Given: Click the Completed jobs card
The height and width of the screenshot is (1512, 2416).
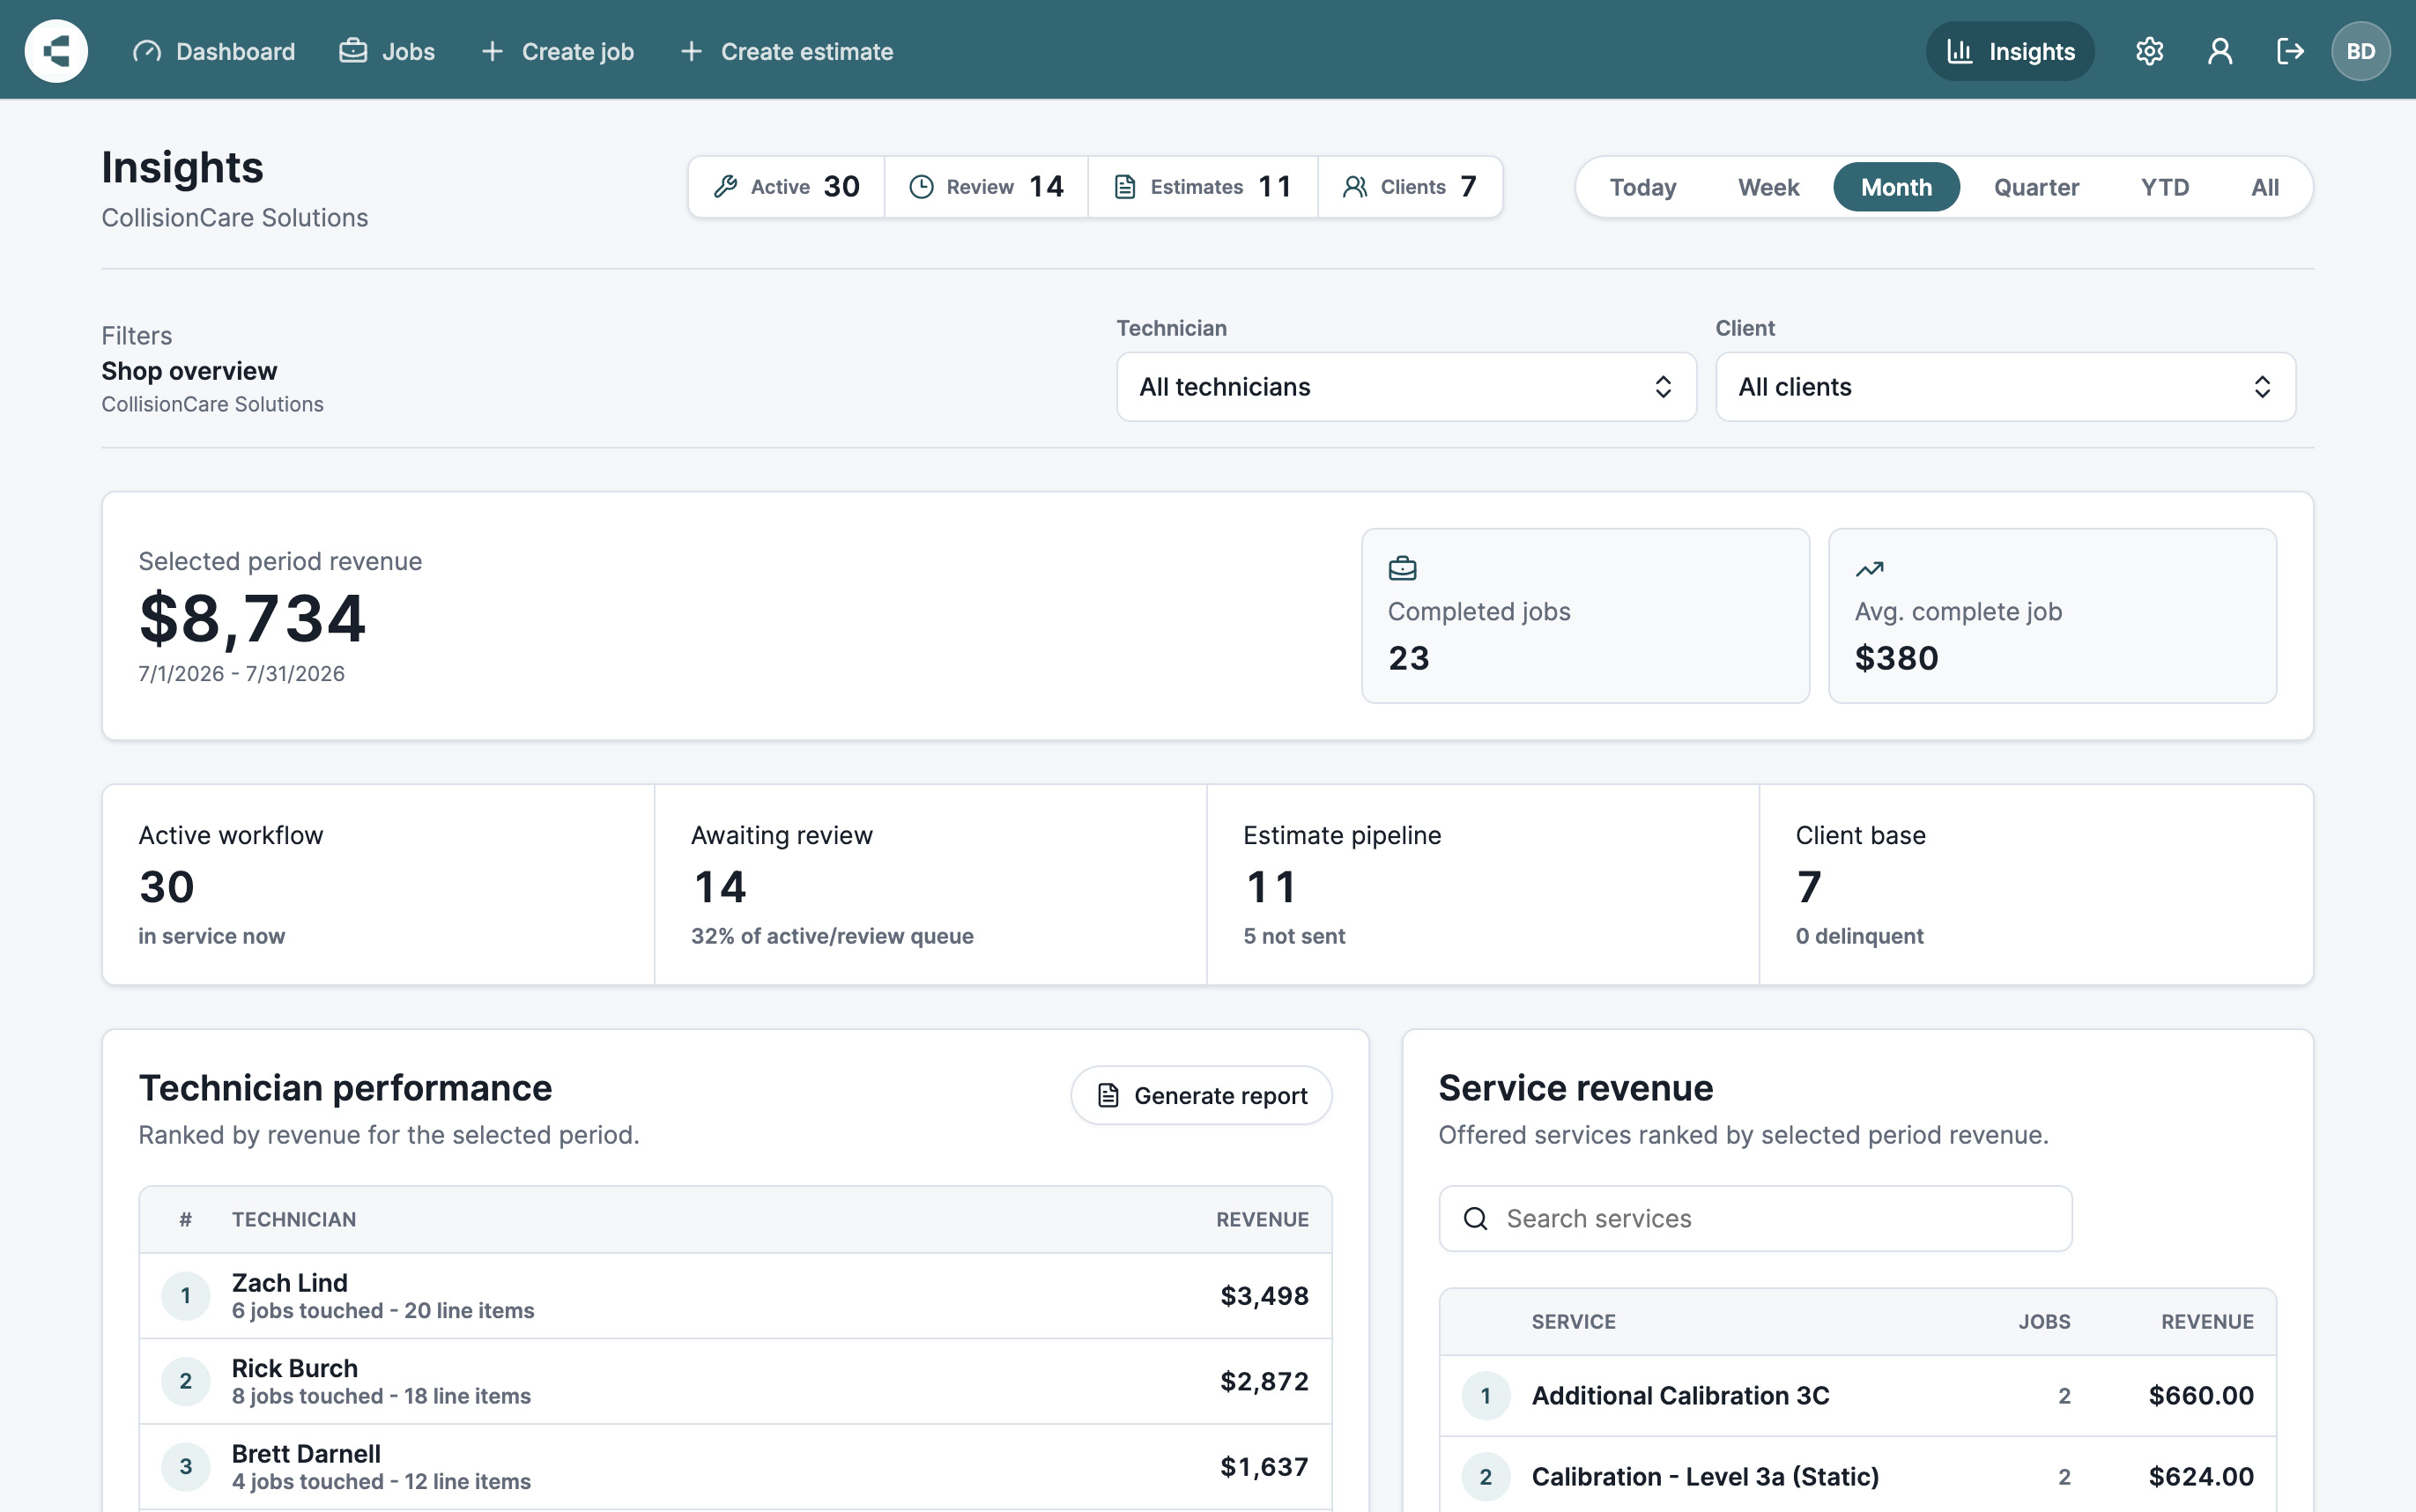Looking at the screenshot, I should 1585,616.
